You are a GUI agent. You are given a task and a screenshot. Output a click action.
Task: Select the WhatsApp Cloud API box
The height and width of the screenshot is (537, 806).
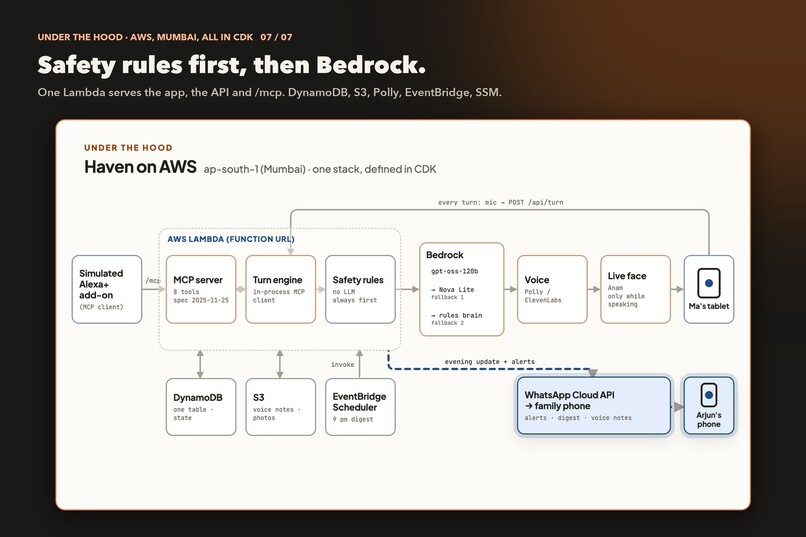pyautogui.click(x=594, y=405)
